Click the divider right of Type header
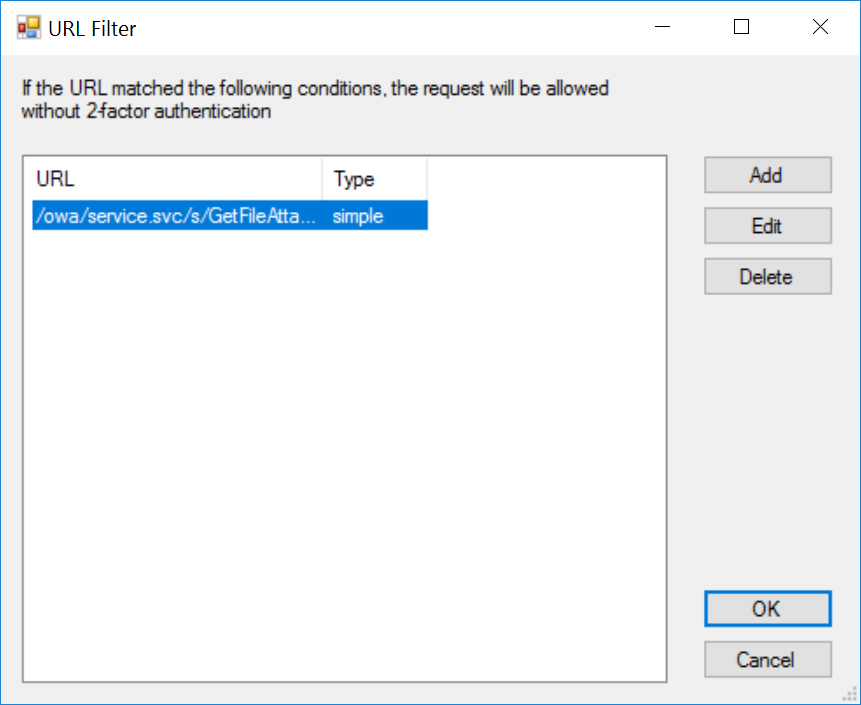The image size is (861, 705). point(427,180)
